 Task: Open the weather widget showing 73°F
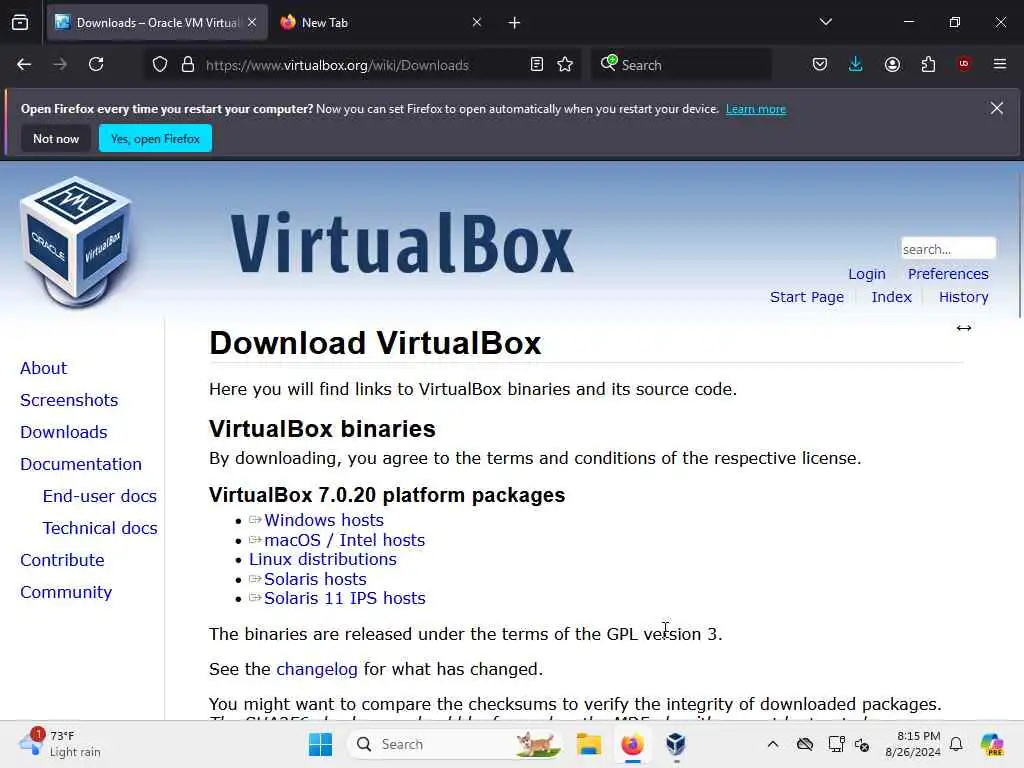pos(60,744)
